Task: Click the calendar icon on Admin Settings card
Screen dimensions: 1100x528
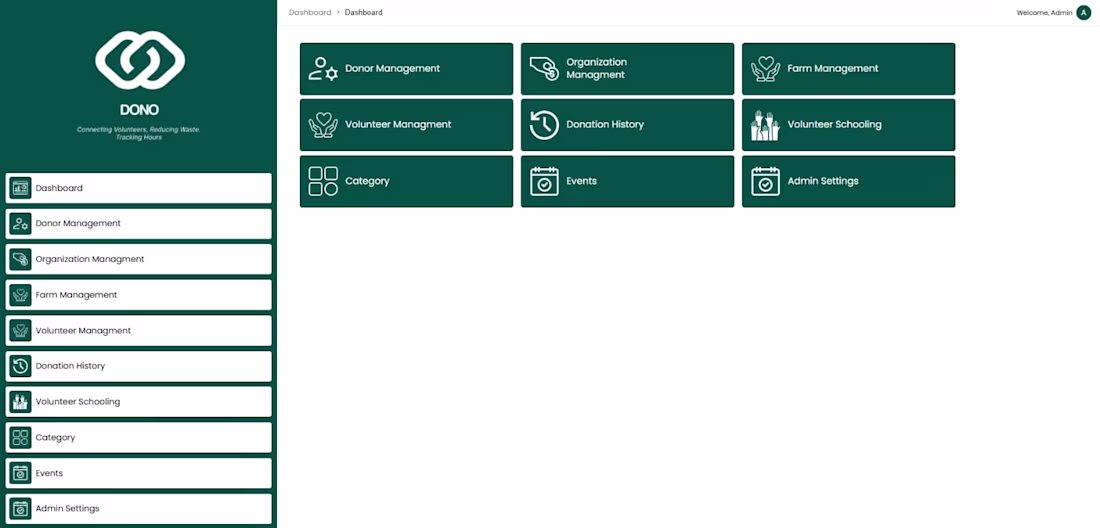Action: 765,181
